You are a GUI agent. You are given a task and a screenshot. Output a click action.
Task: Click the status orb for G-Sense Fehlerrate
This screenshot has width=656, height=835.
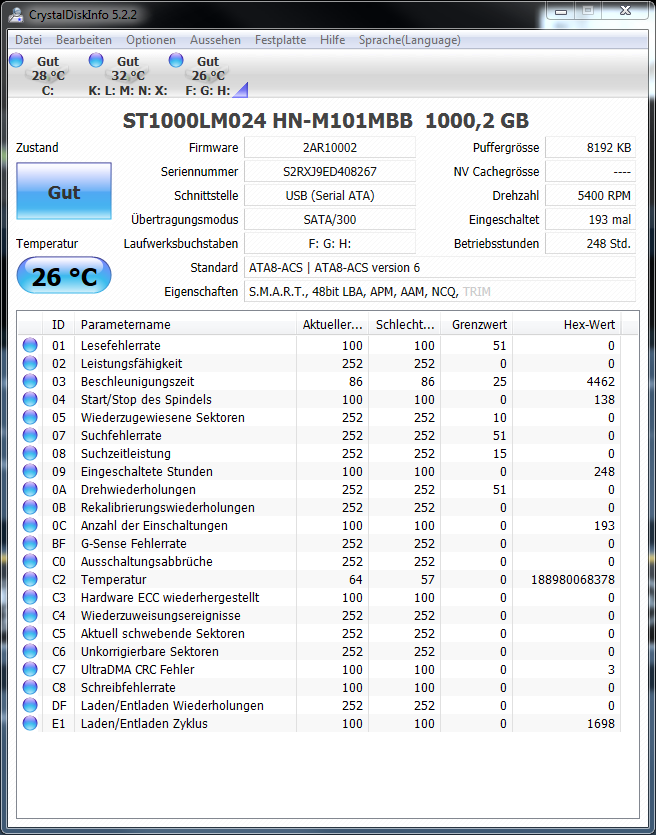pos(30,543)
